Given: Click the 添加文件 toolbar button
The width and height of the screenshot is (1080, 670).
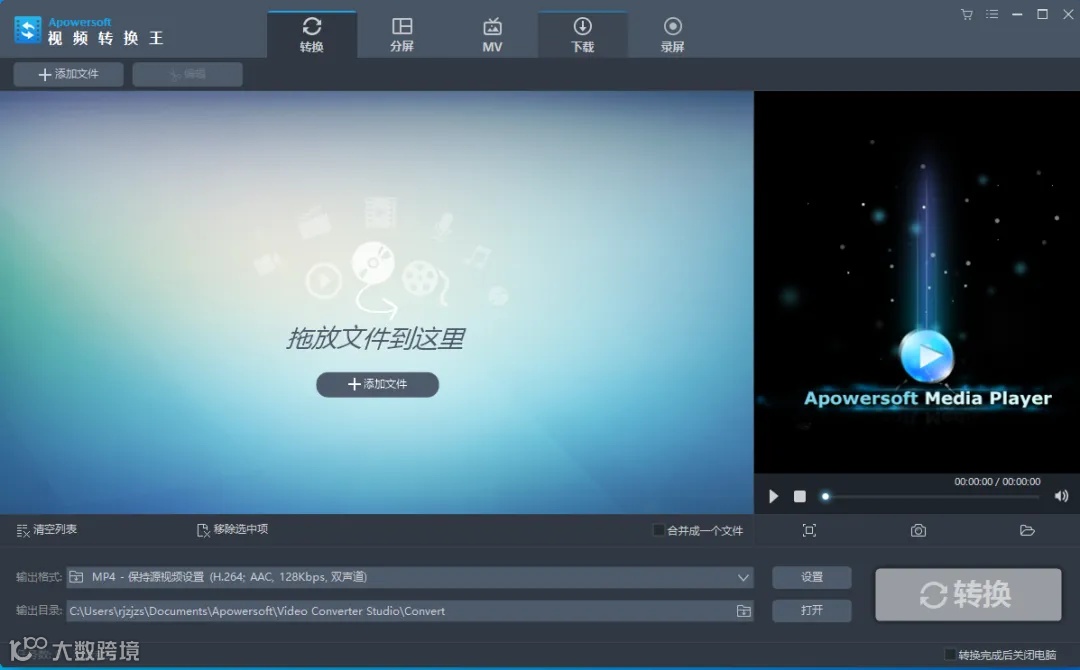Looking at the screenshot, I should click(68, 74).
